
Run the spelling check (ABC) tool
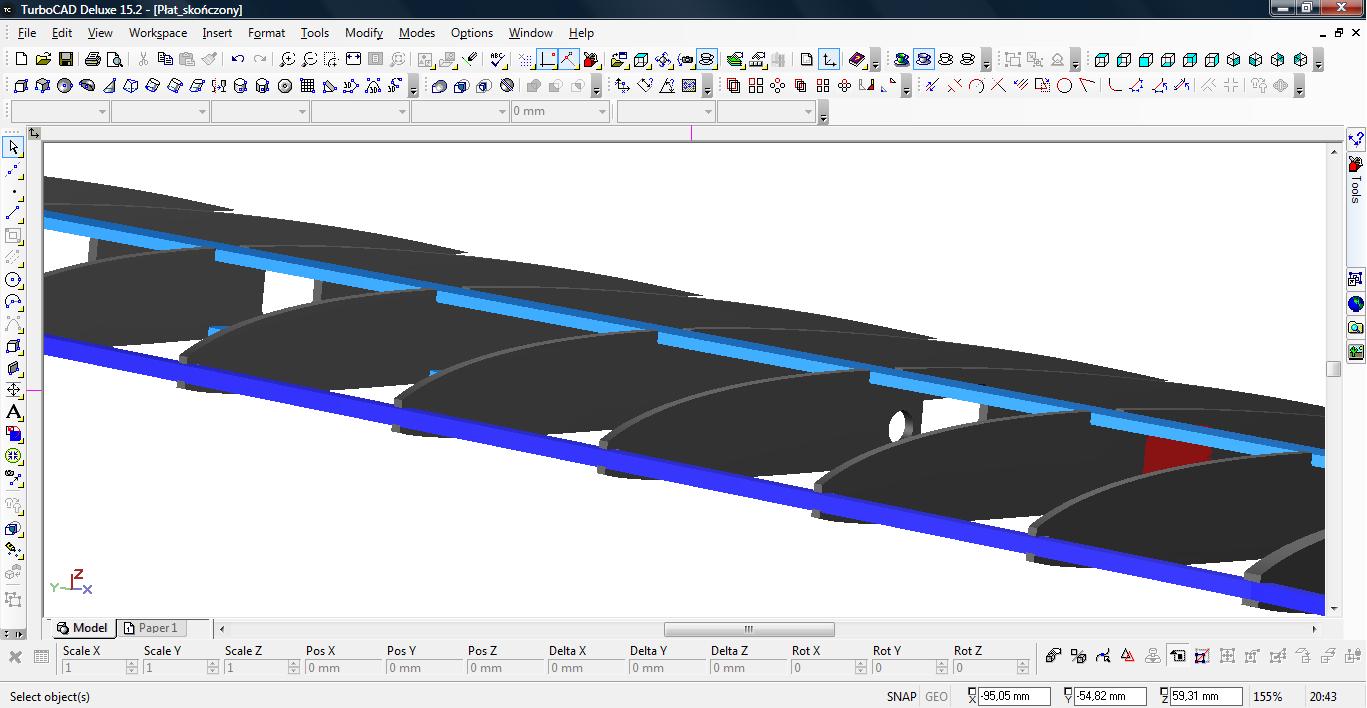[x=497, y=60]
